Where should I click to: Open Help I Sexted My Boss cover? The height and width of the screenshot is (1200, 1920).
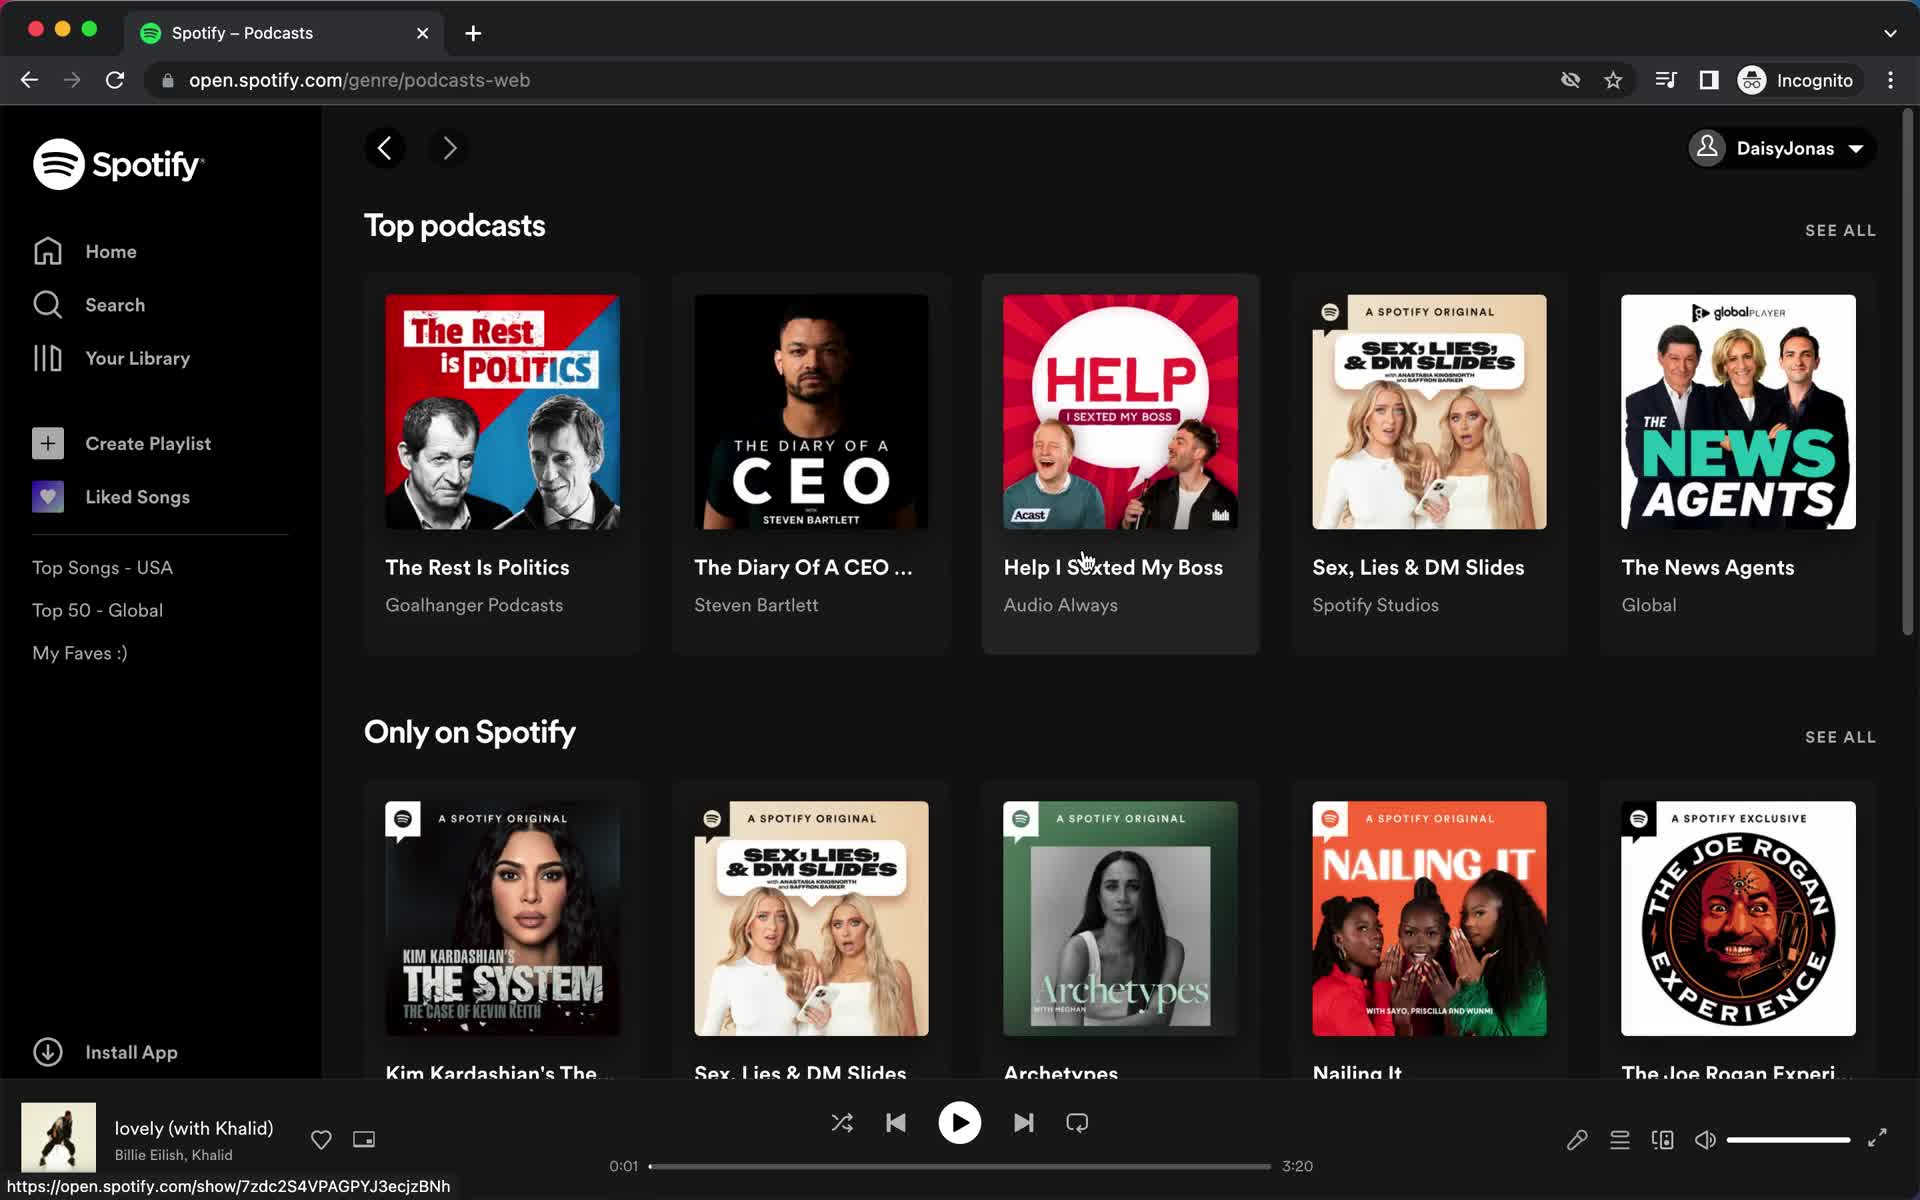[x=1120, y=412]
